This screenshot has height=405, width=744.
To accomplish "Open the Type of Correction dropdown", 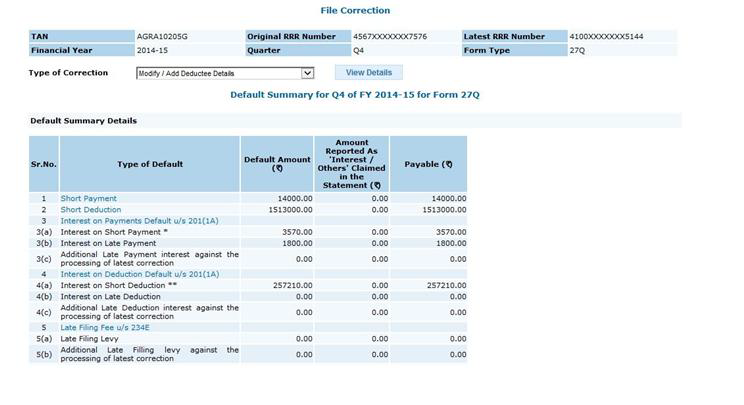I will (x=225, y=73).
